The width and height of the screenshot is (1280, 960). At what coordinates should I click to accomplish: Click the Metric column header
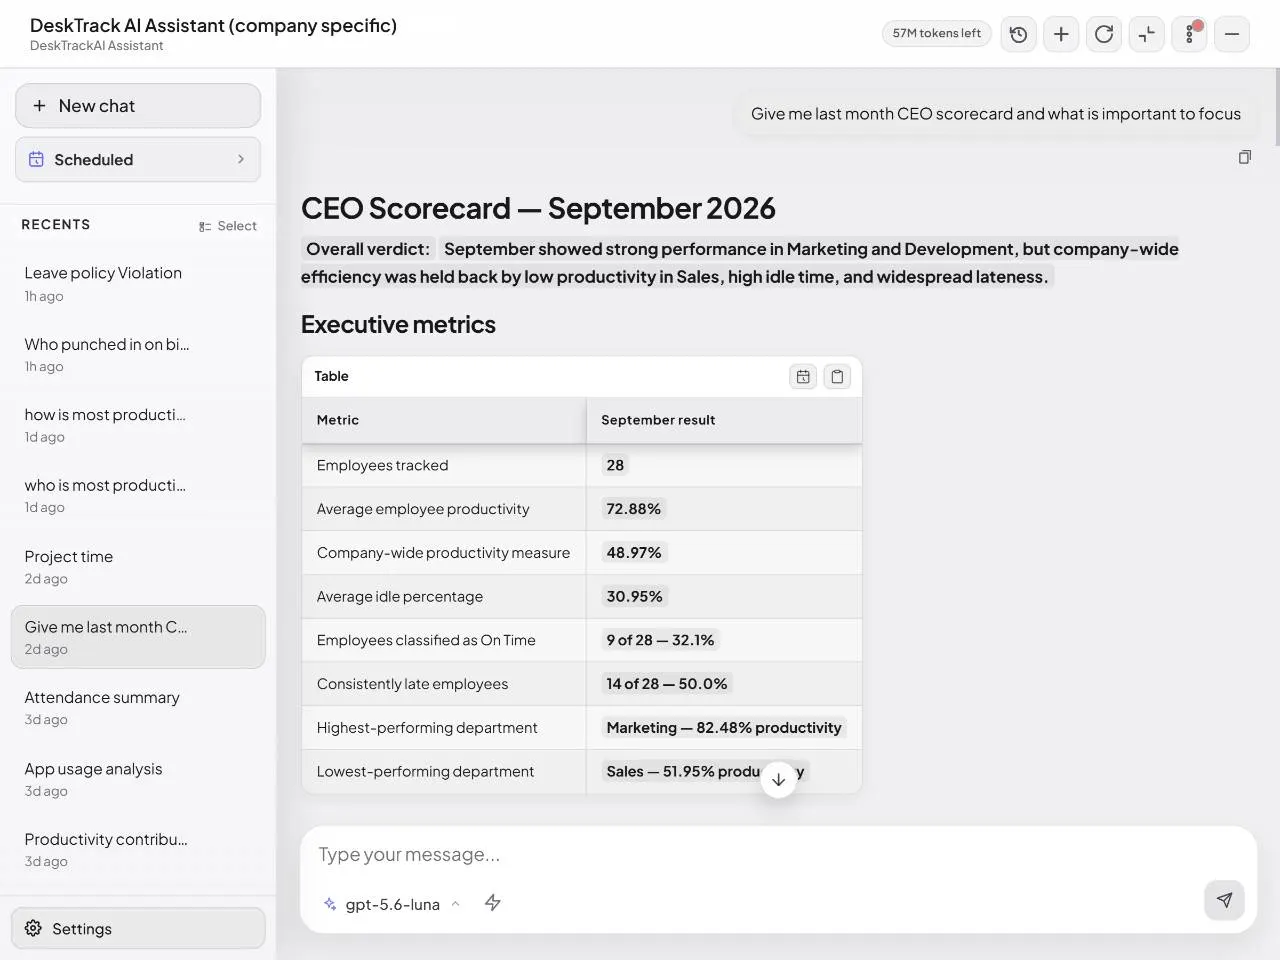pos(443,420)
